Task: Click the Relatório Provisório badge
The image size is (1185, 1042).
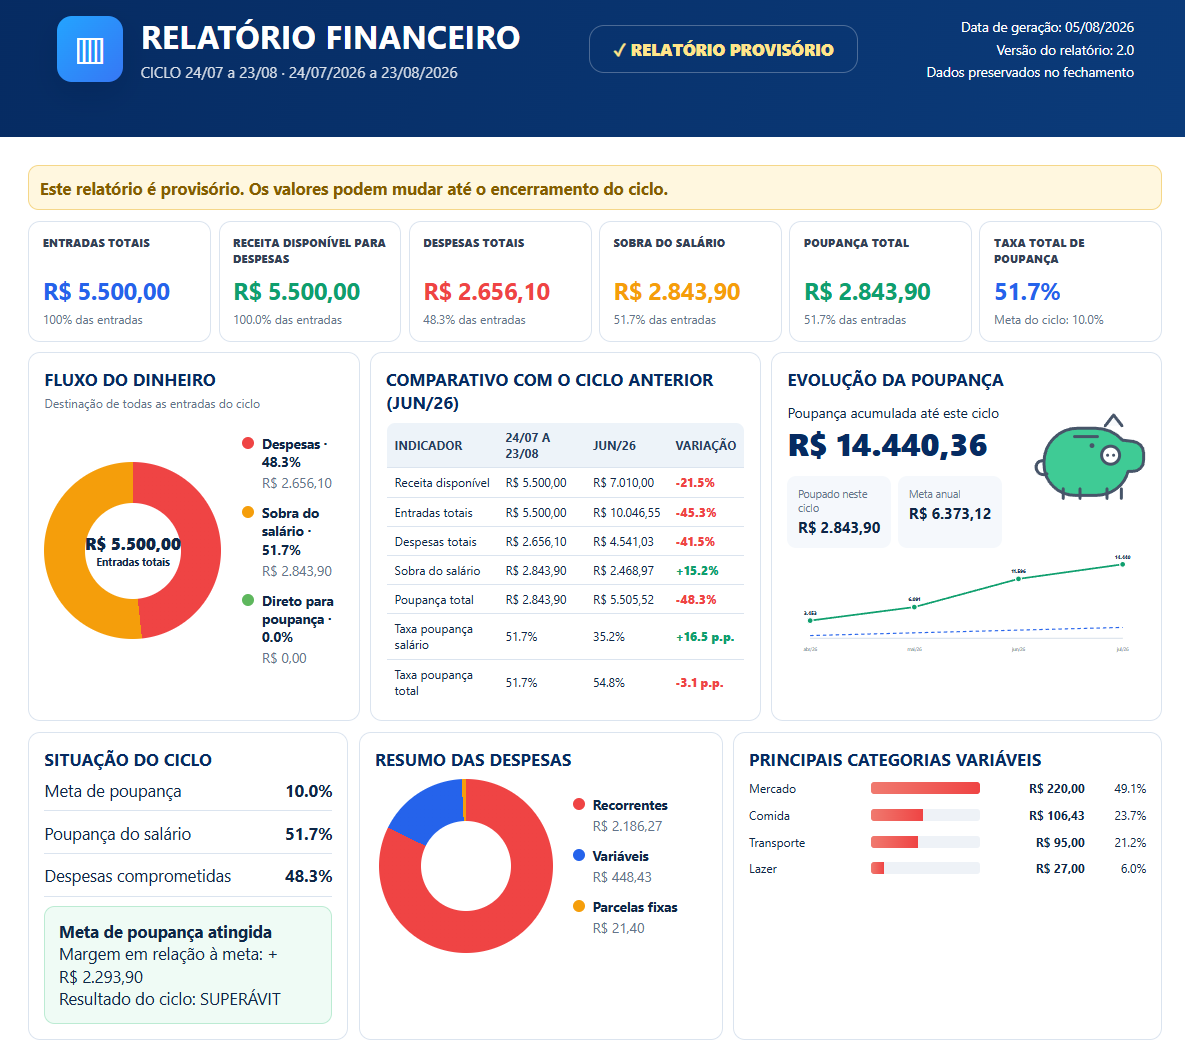Action: 723,50
